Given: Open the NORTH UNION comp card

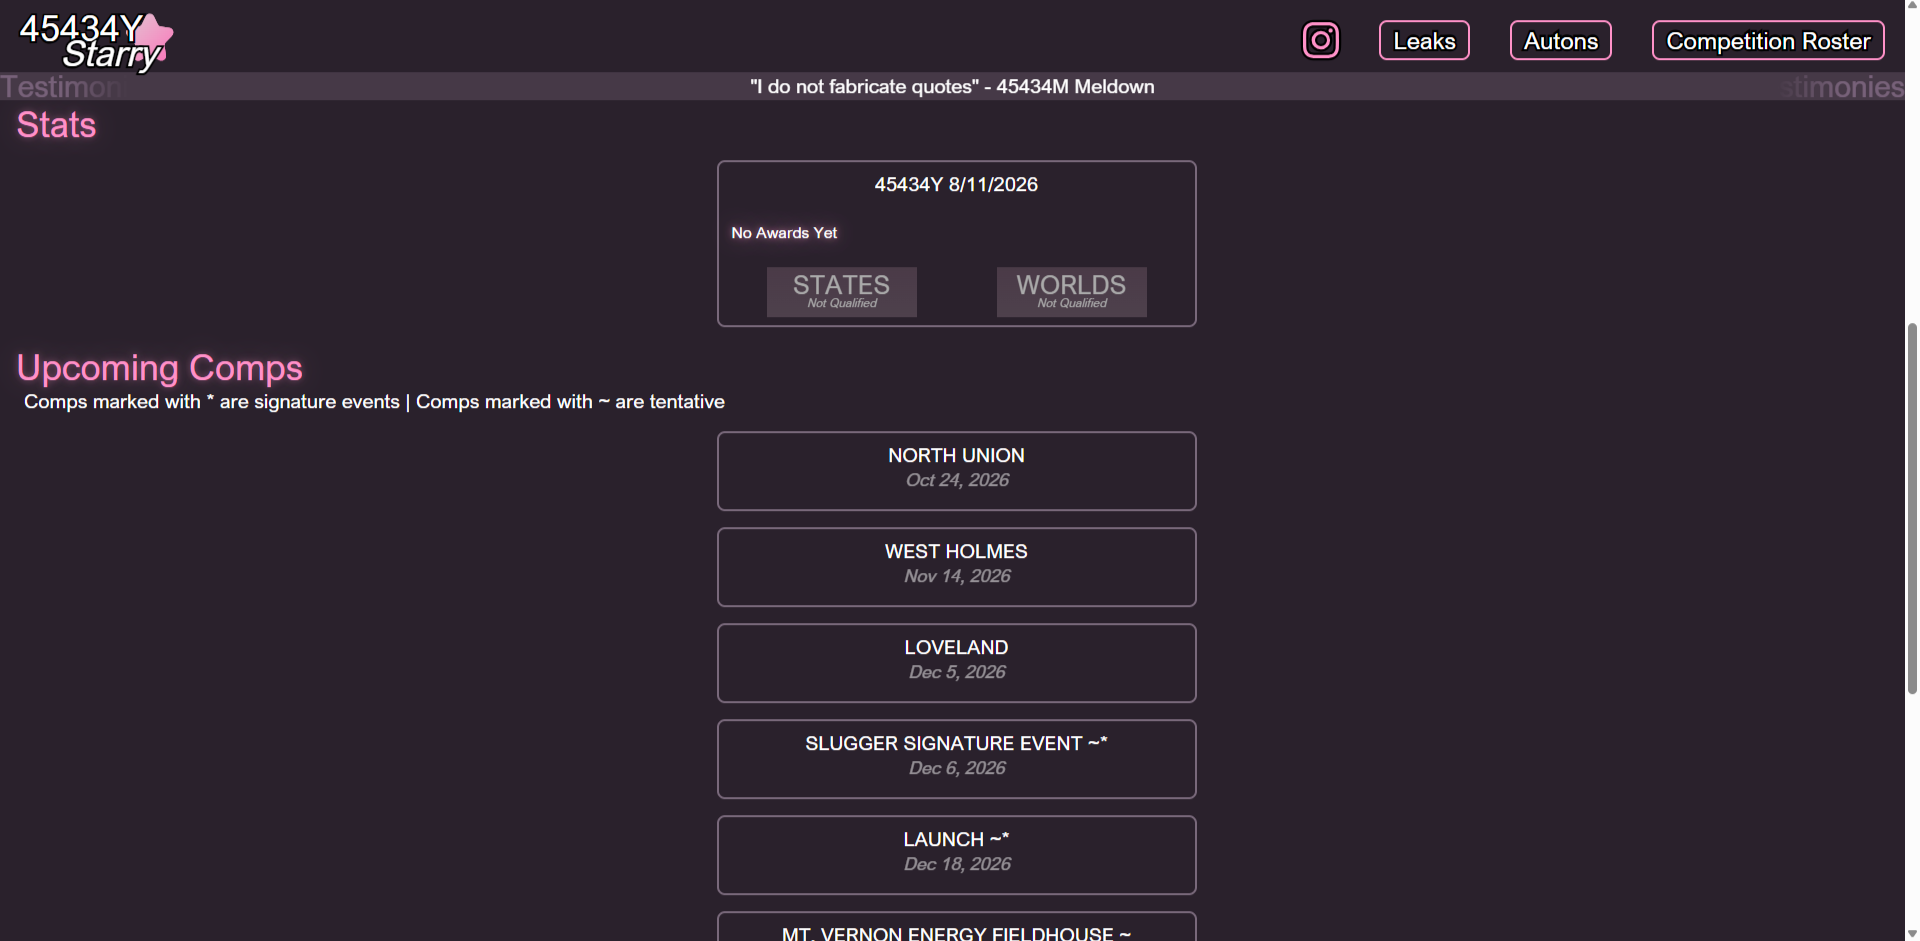Looking at the screenshot, I should point(956,471).
